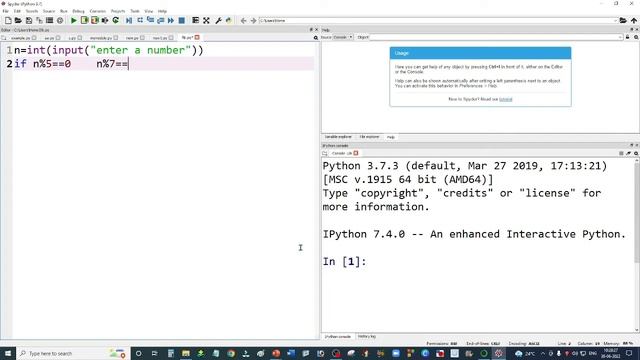Open the Edit menu
The image size is (640, 360).
pos(17,11)
